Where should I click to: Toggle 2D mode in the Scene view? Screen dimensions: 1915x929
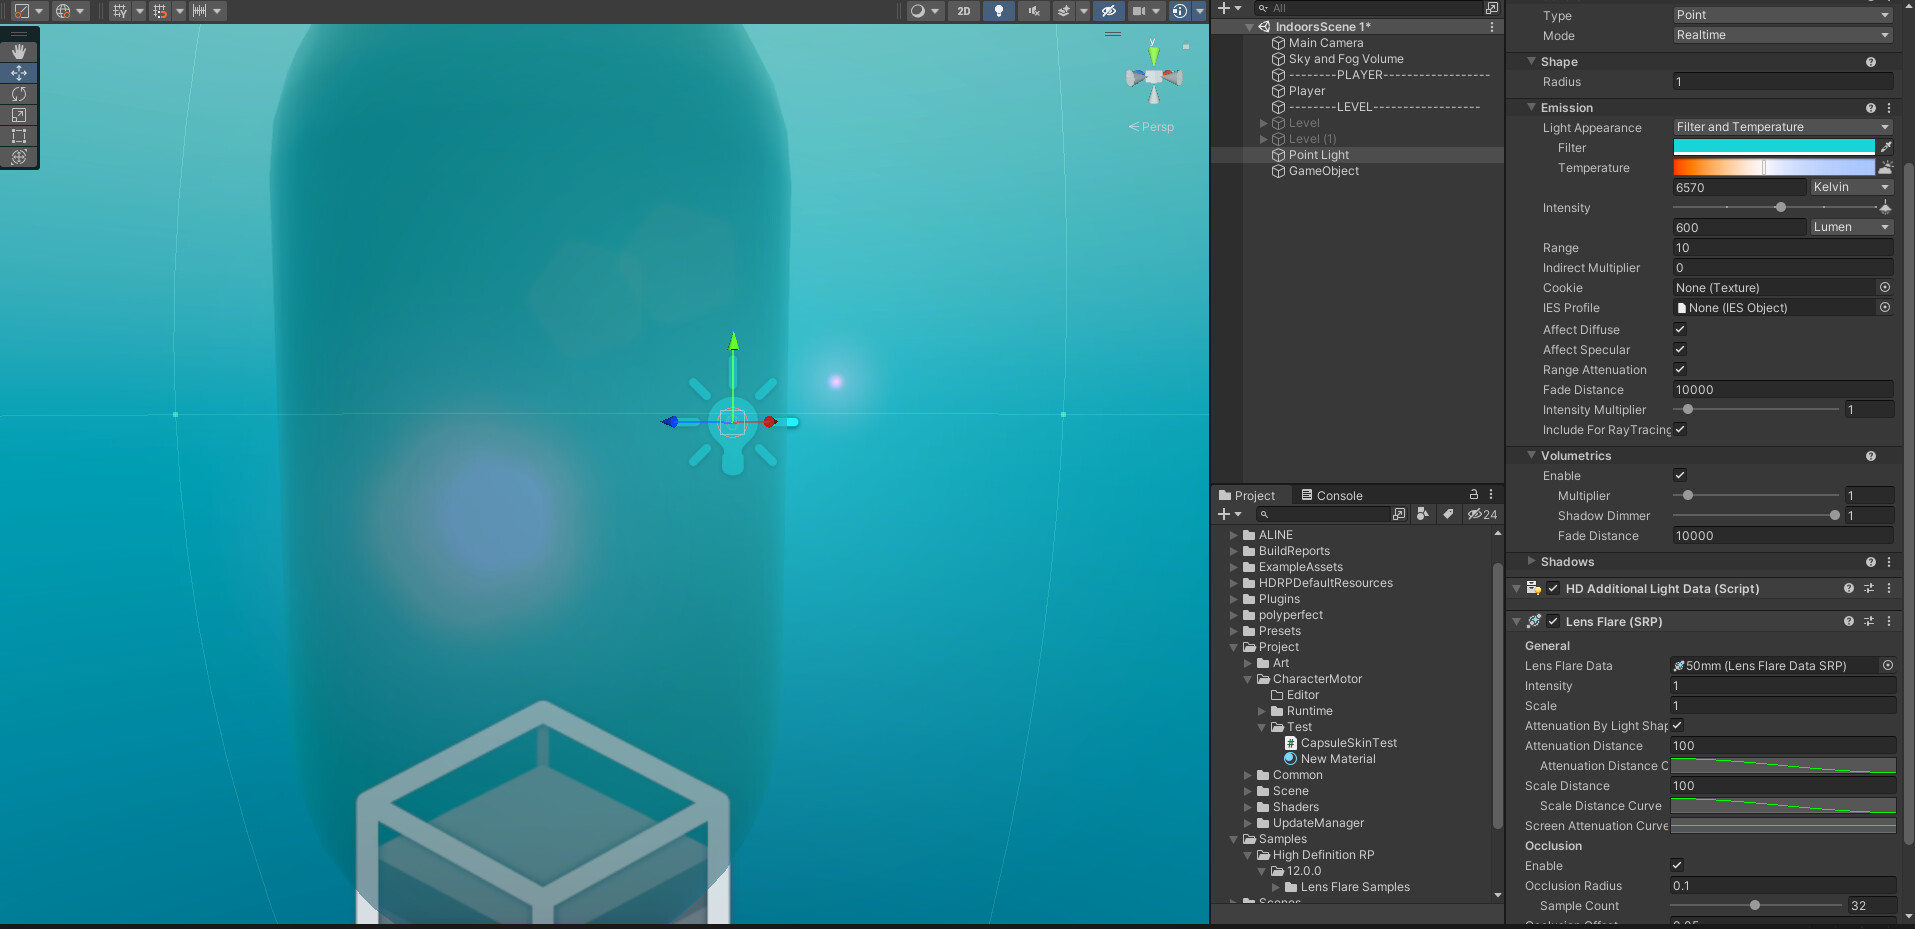click(x=964, y=11)
